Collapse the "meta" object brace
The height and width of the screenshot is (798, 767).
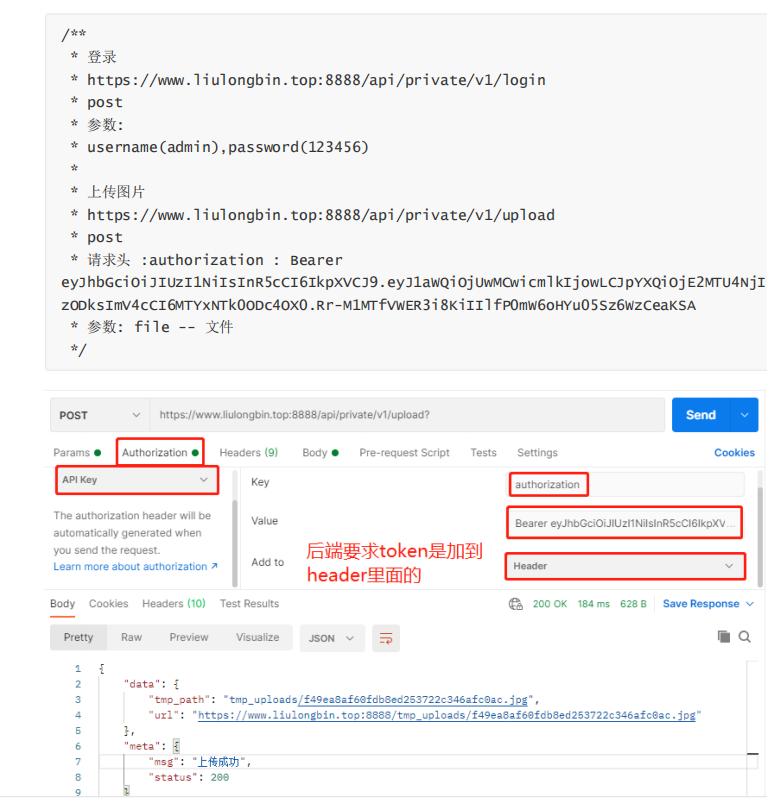[176, 746]
